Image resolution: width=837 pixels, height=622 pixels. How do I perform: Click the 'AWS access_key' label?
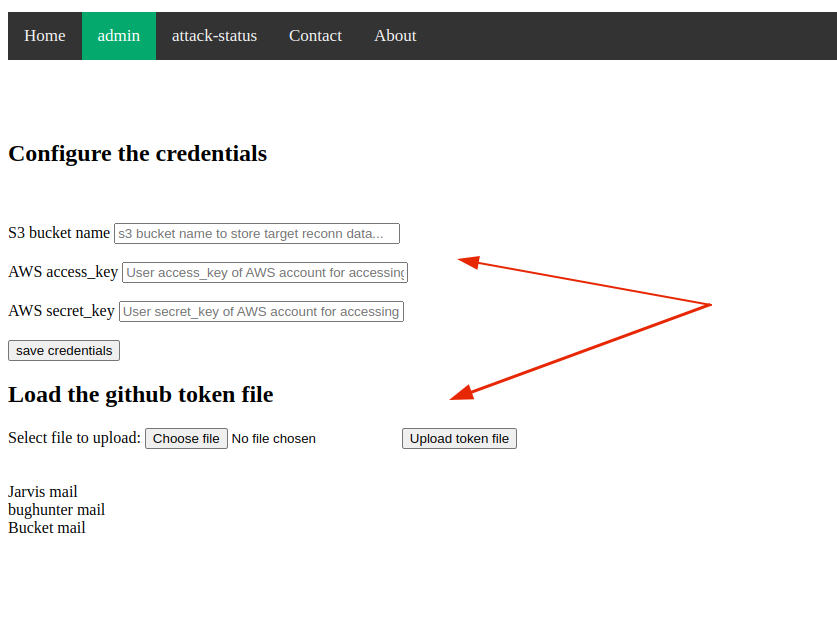(x=63, y=272)
